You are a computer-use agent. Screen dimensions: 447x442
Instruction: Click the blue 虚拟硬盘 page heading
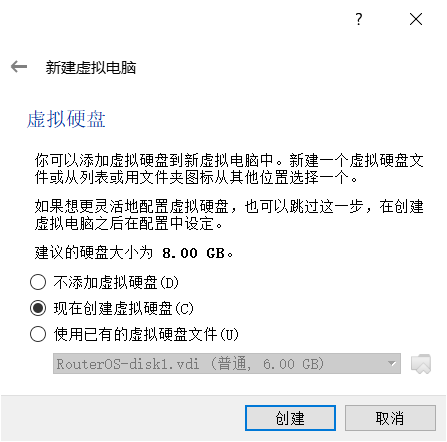66,119
